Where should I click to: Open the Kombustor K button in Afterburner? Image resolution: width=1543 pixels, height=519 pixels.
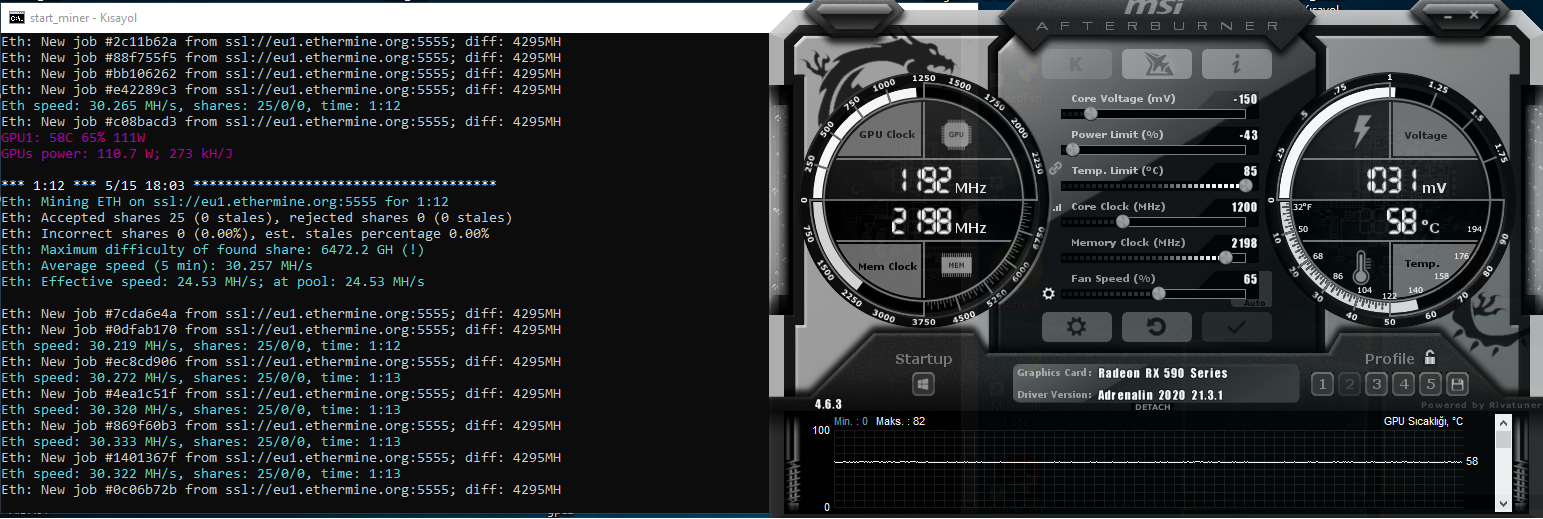[1077, 64]
